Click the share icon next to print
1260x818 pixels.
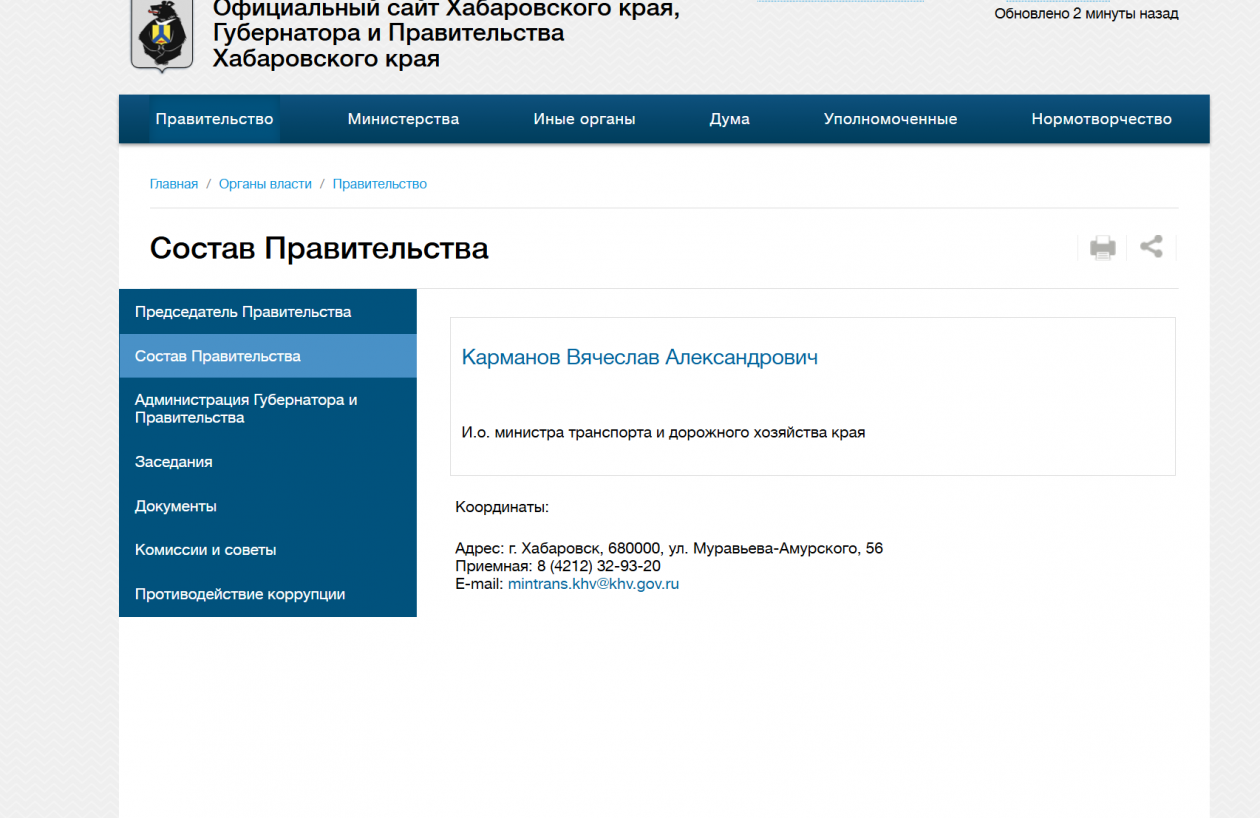pos(1151,247)
